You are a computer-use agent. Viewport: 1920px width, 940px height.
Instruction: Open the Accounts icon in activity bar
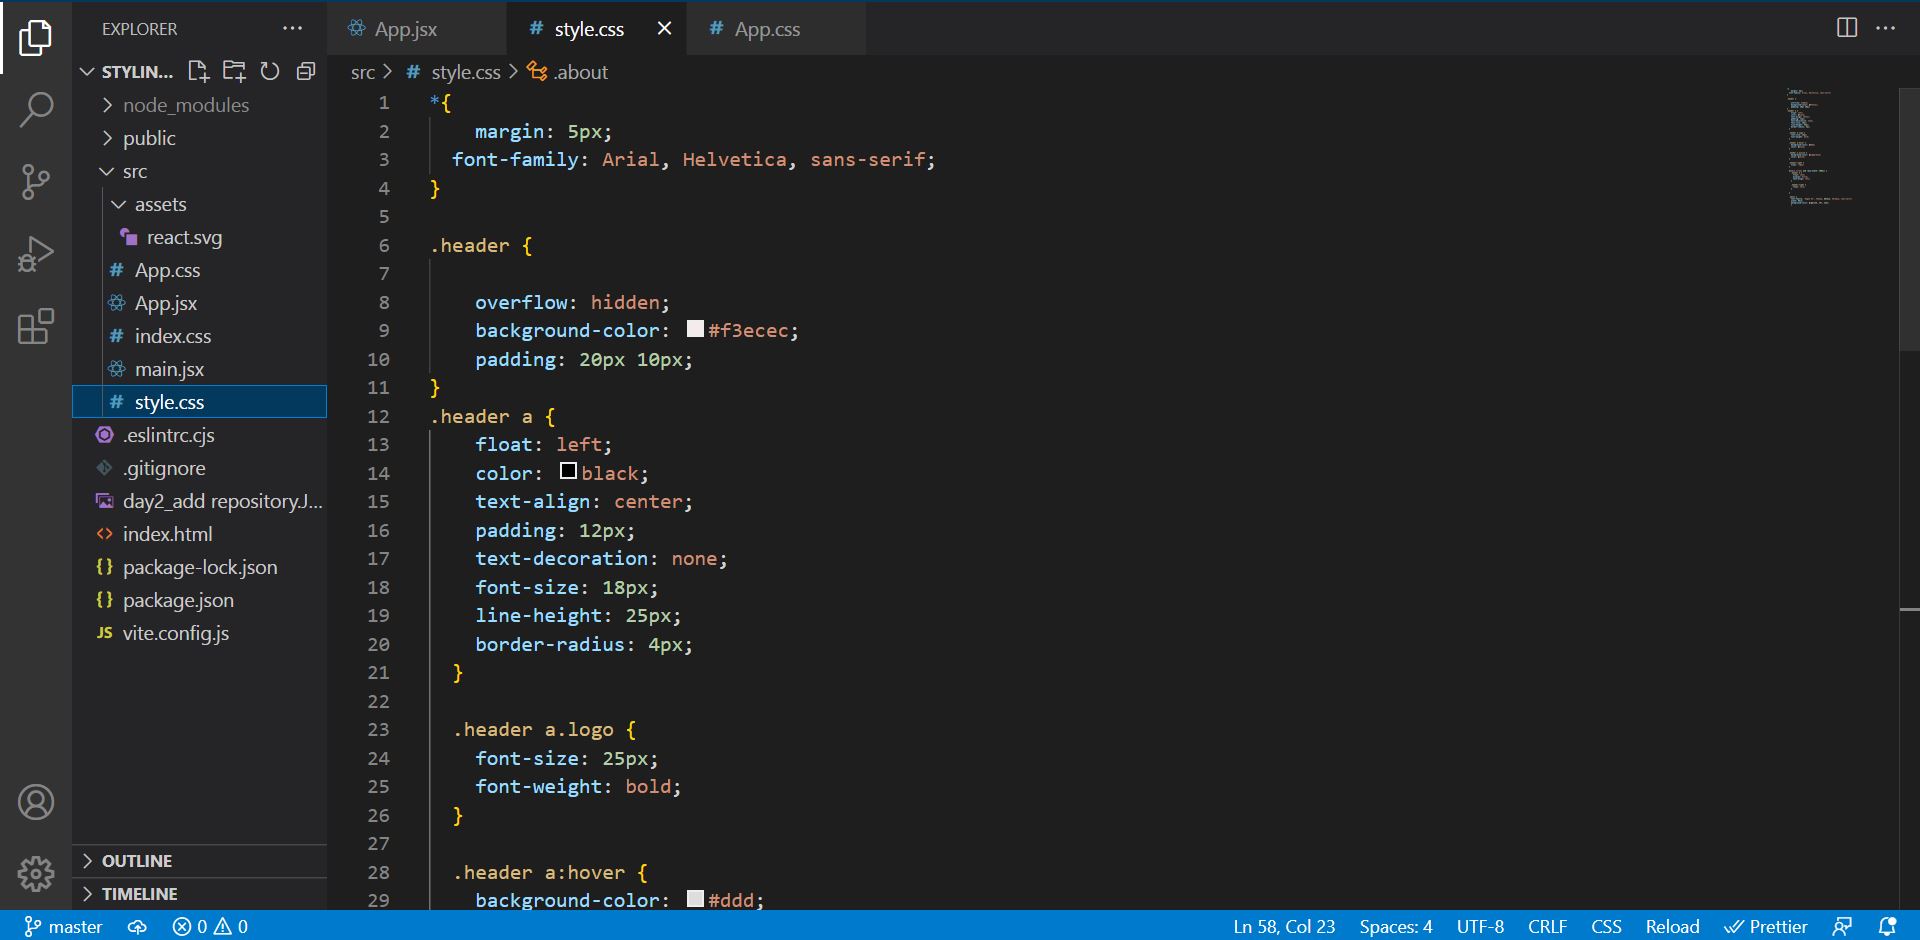tap(36, 801)
